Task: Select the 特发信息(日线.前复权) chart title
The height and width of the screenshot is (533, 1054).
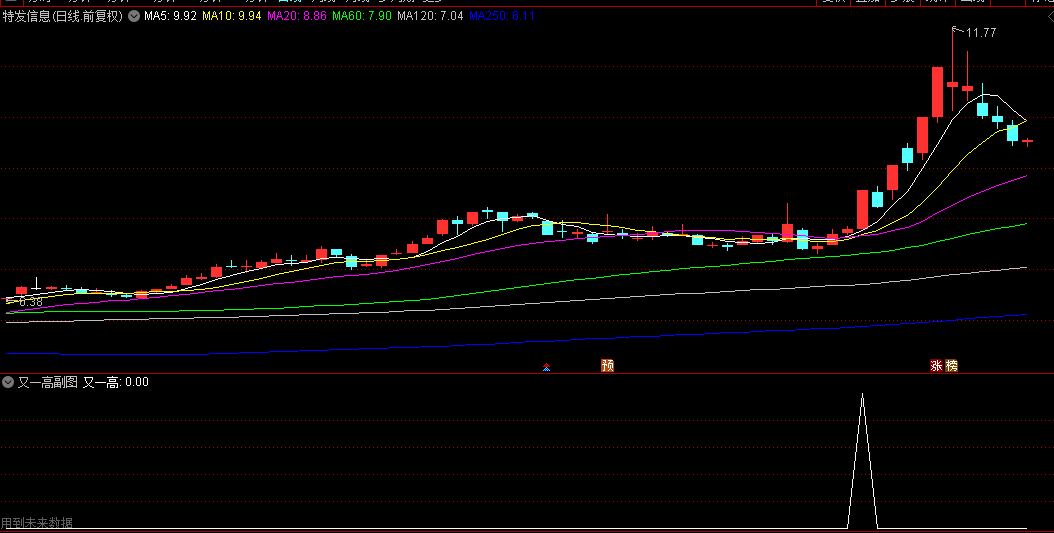Action: (63, 16)
